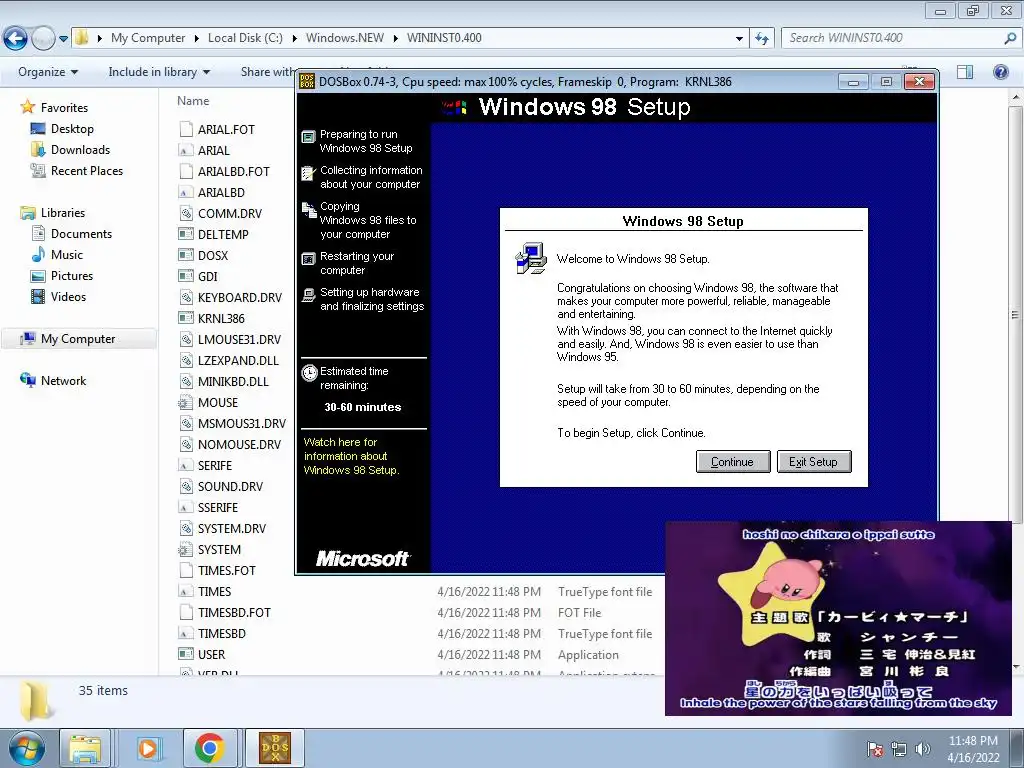
Task: Open the Pictures library
Action: pyautogui.click(x=72, y=276)
